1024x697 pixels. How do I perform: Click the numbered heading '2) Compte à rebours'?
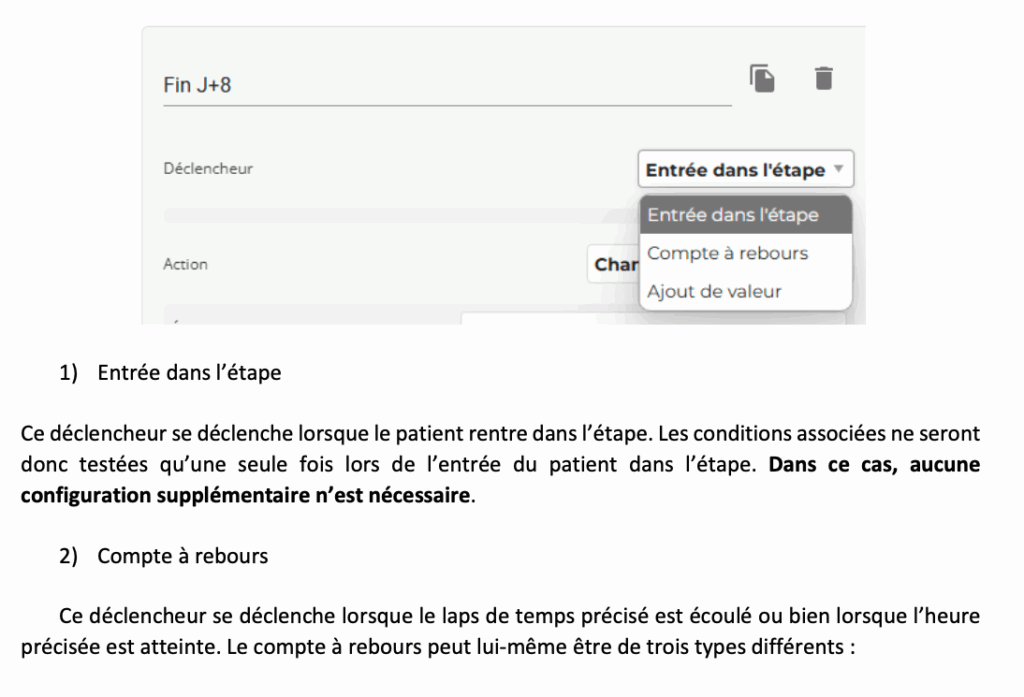click(163, 557)
